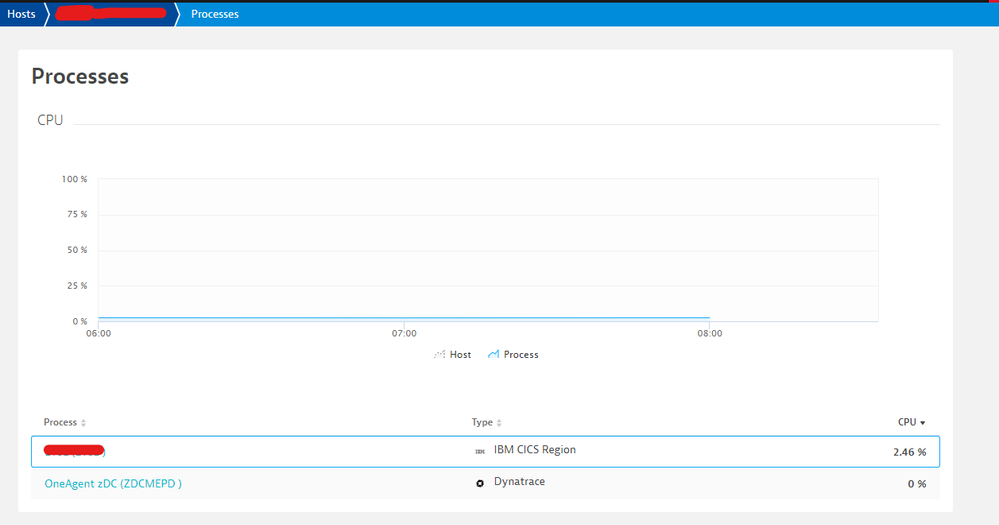Toggle the Host series legend icon
Screen dimensions: 999x525
439,354
